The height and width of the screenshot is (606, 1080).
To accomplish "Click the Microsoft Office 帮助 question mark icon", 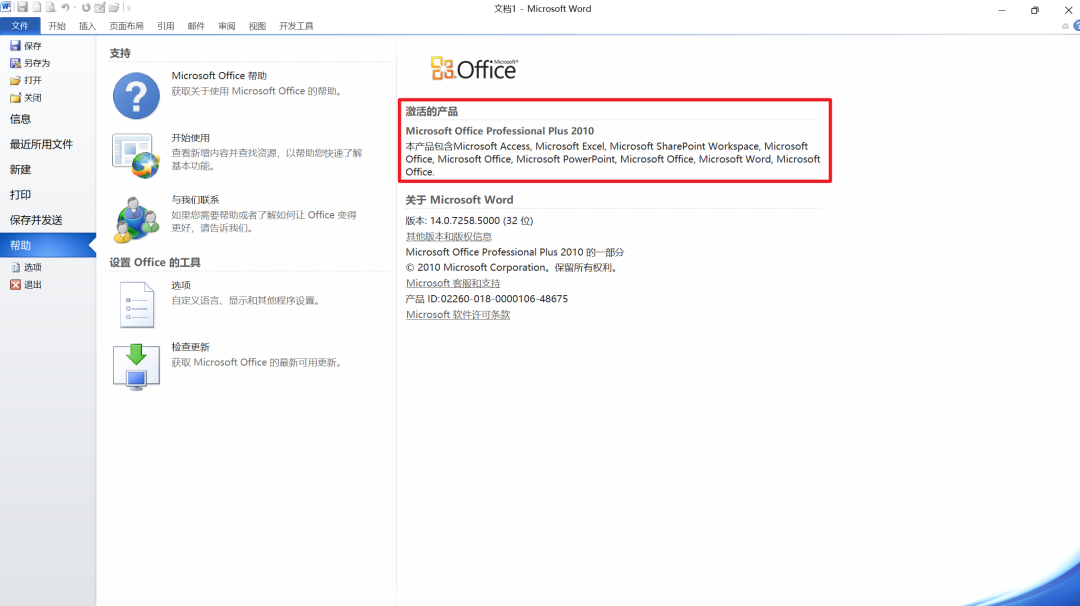I will click(x=136, y=96).
